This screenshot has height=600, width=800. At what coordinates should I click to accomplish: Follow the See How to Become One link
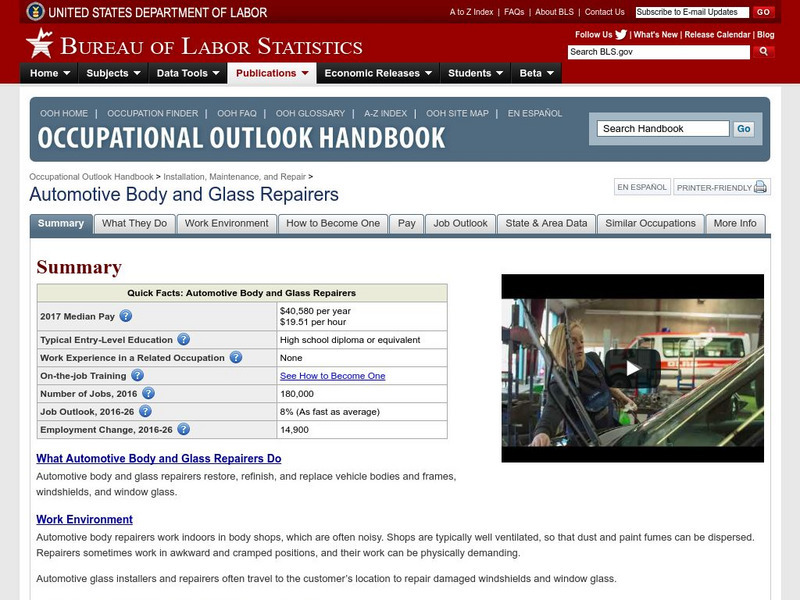tap(333, 376)
